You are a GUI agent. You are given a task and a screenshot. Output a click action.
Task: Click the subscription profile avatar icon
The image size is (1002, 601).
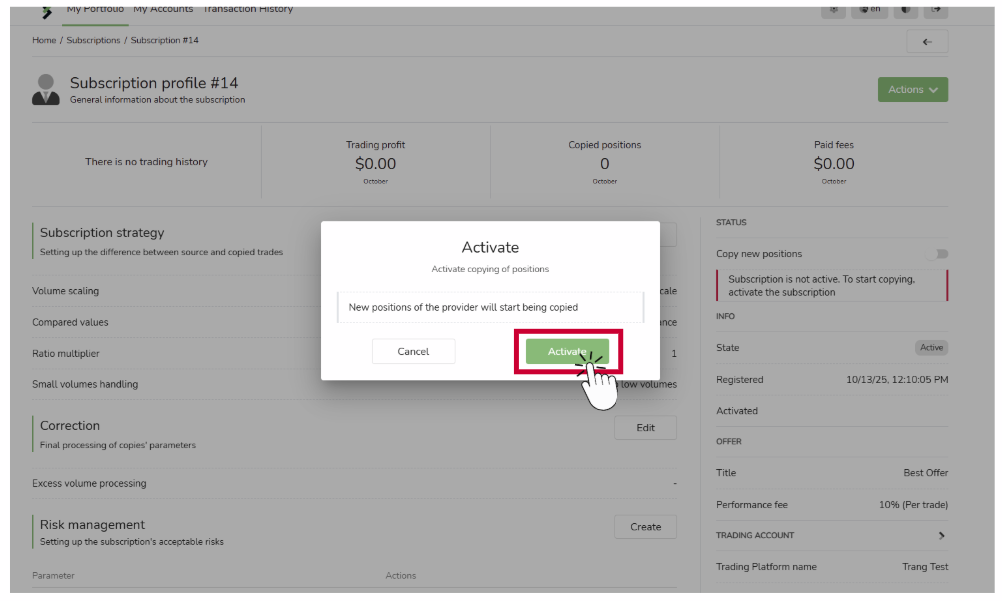pos(46,89)
